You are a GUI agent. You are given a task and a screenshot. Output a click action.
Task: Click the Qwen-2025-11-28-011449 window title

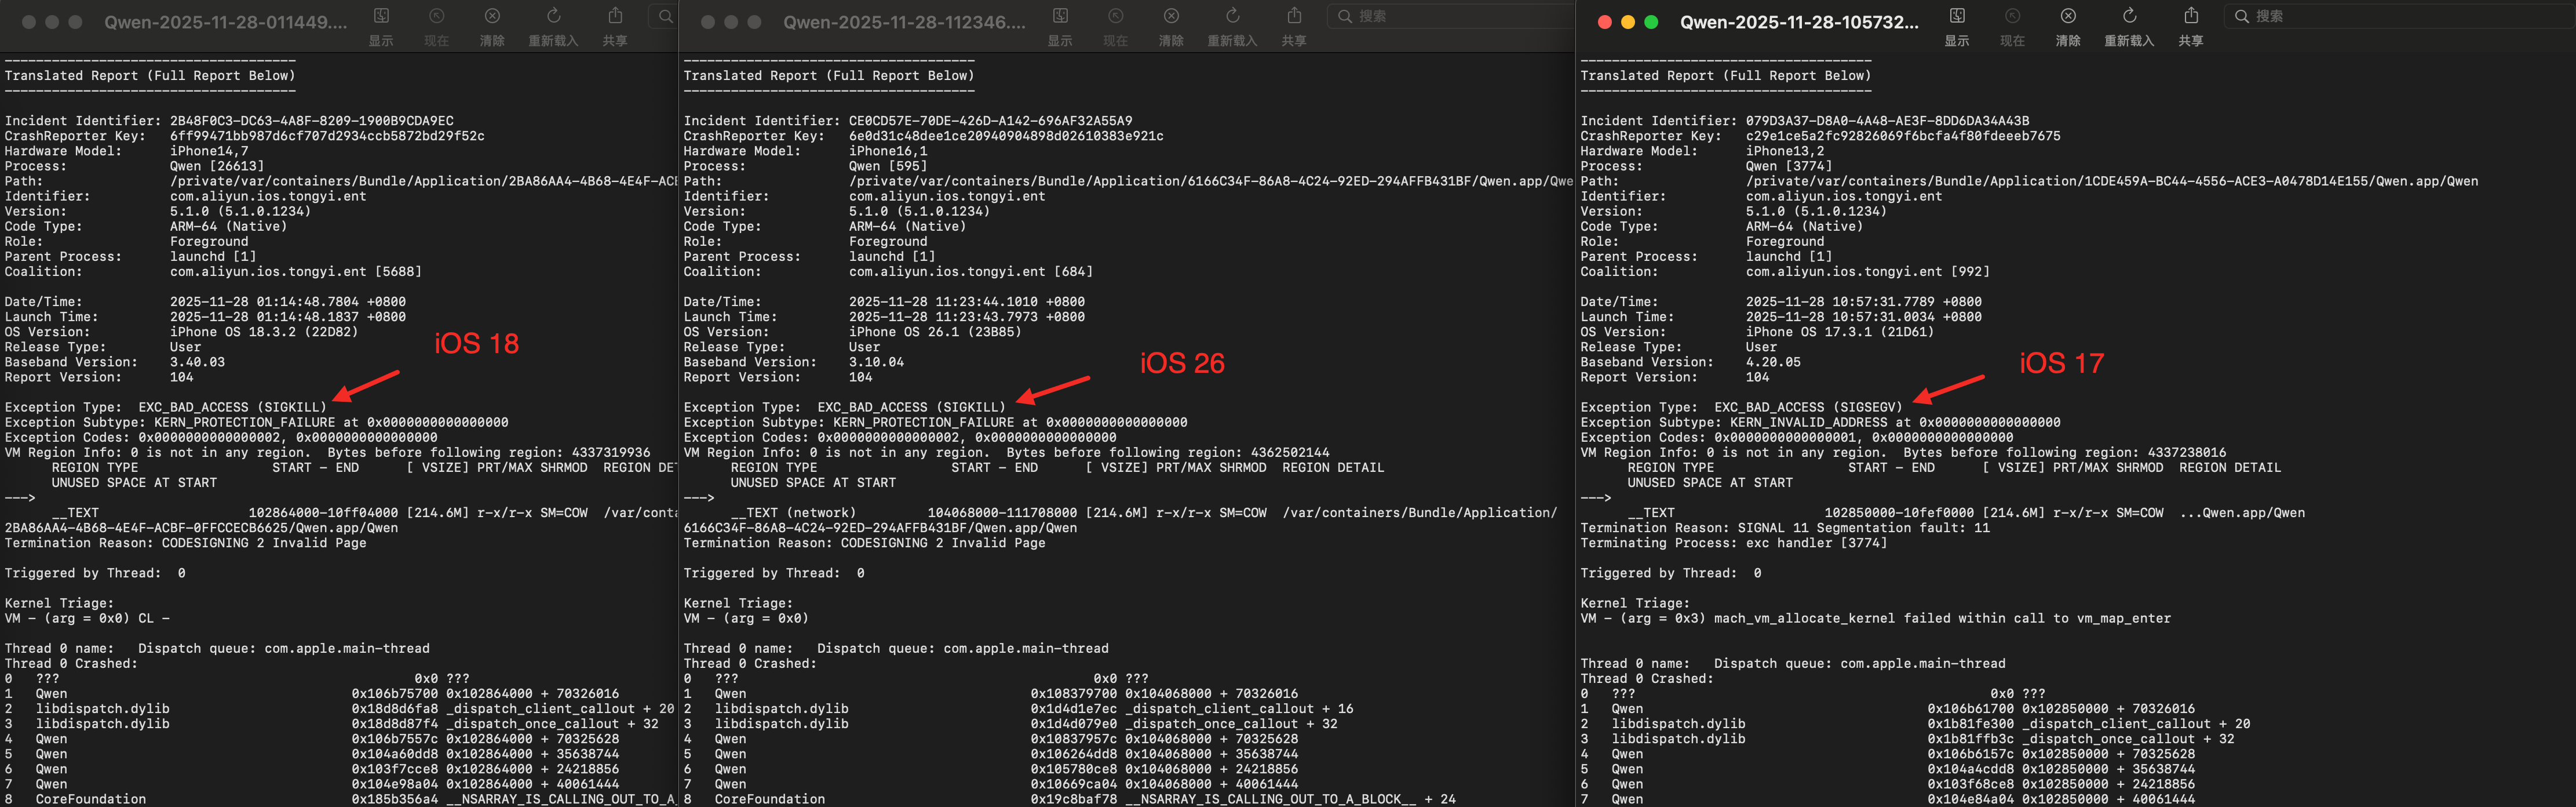click(x=226, y=22)
